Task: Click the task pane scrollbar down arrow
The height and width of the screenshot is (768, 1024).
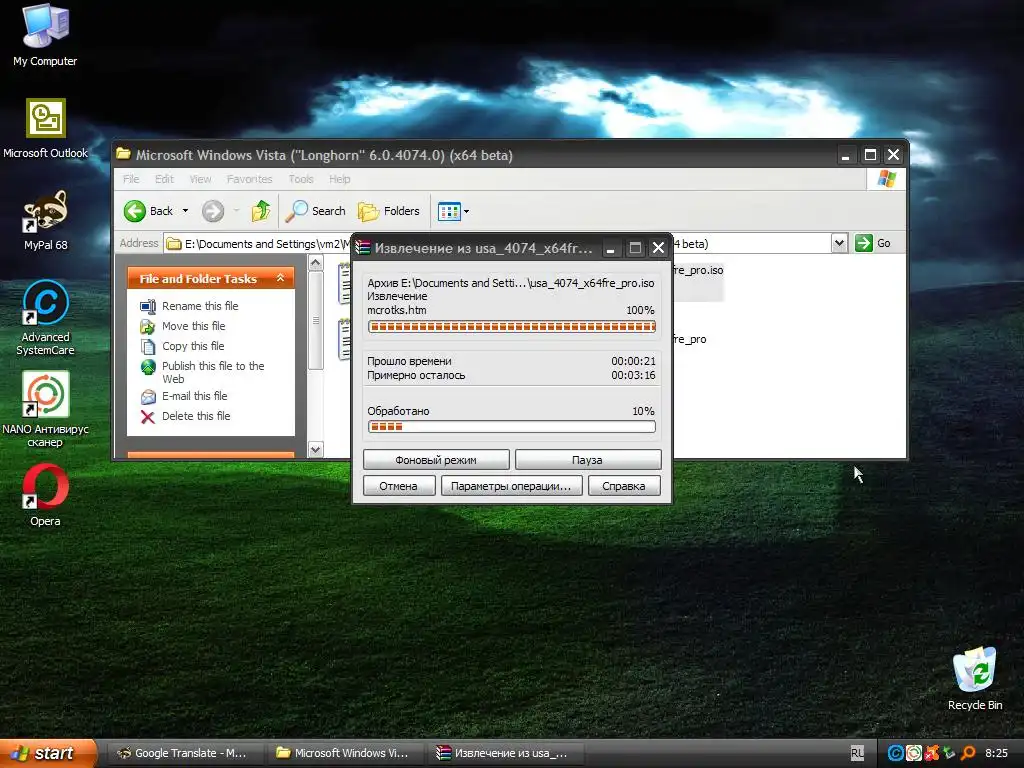Action: tap(315, 449)
